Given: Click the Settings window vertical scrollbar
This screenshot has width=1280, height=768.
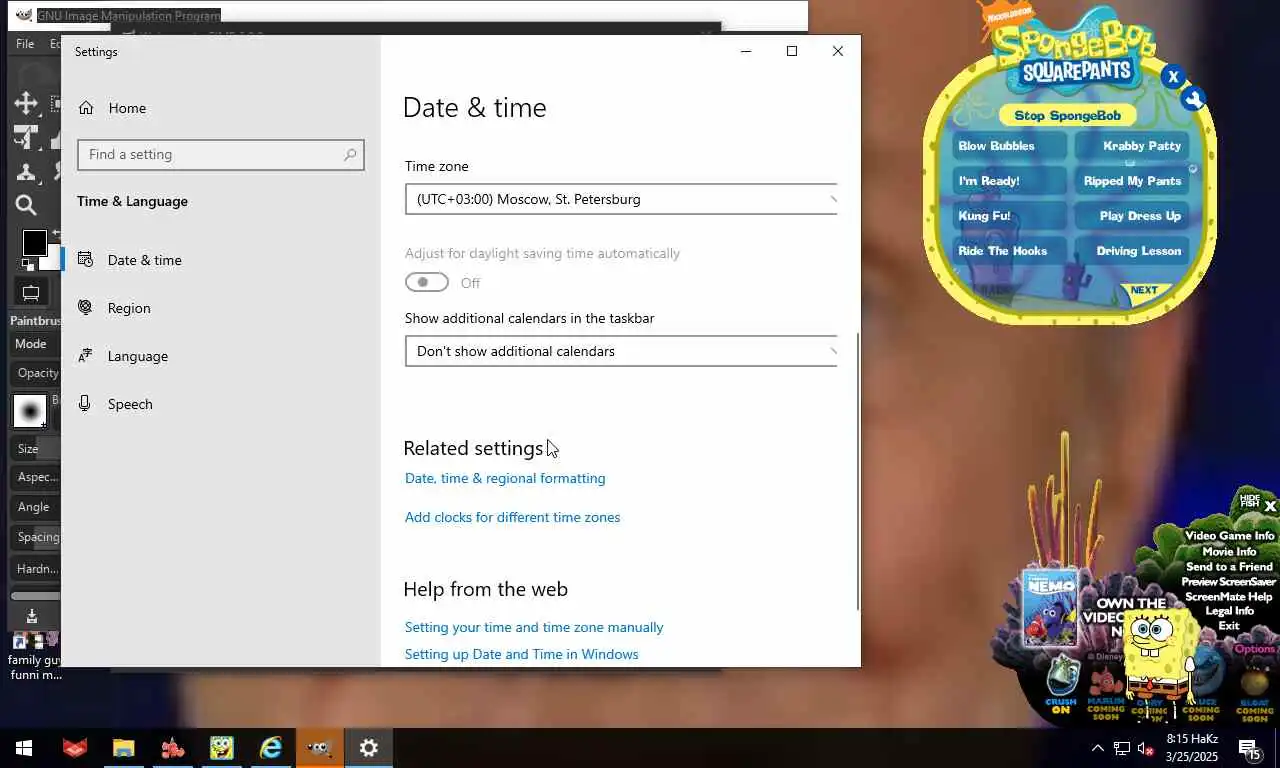Looking at the screenshot, I should click(857, 470).
